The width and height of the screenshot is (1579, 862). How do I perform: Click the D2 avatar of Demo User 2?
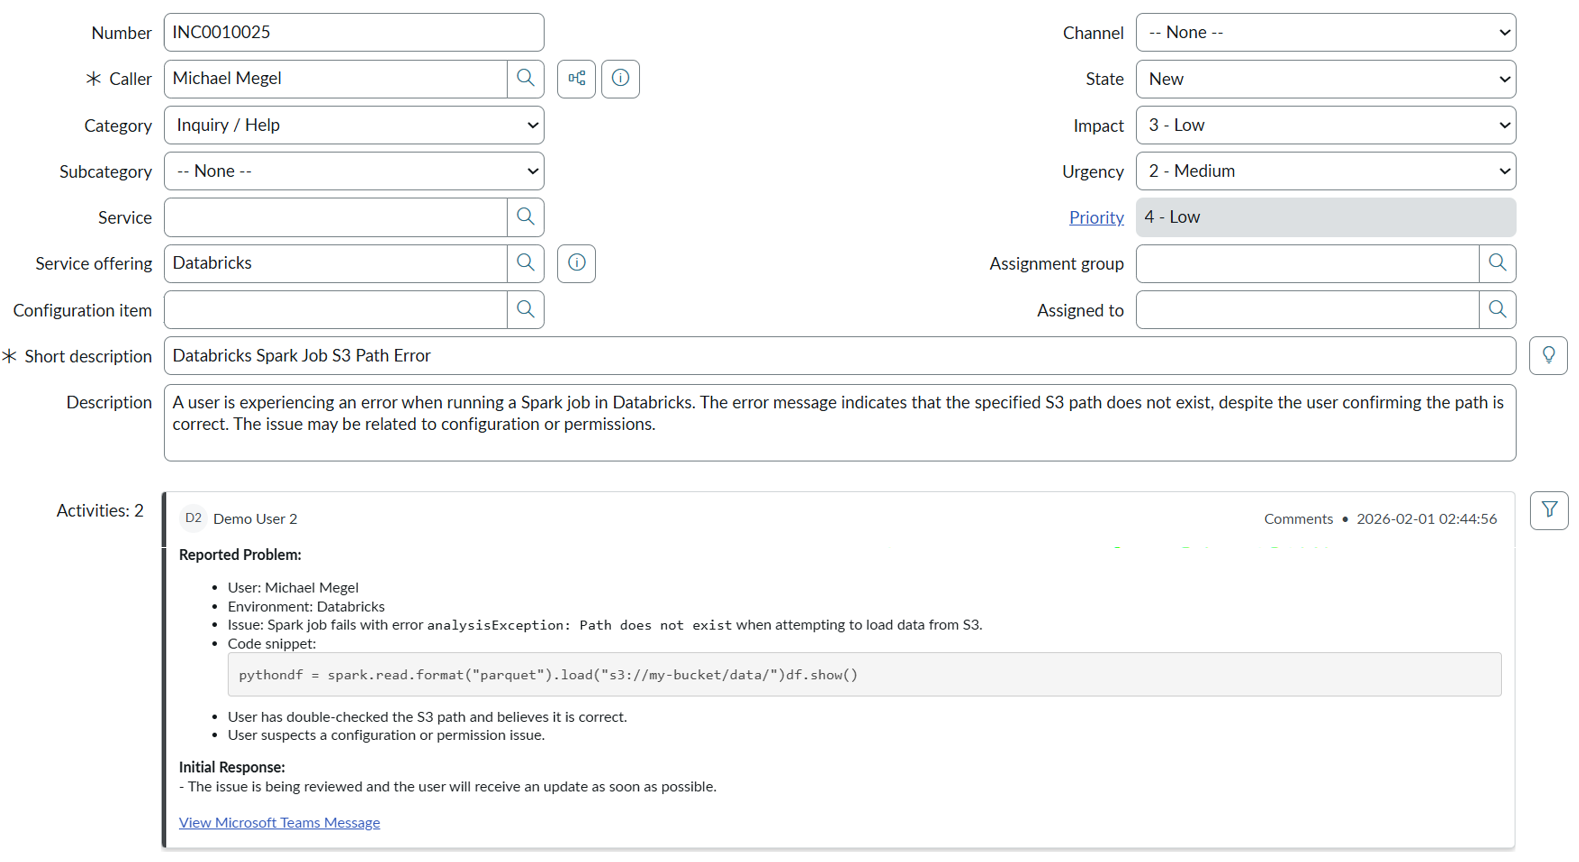point(193,518)
